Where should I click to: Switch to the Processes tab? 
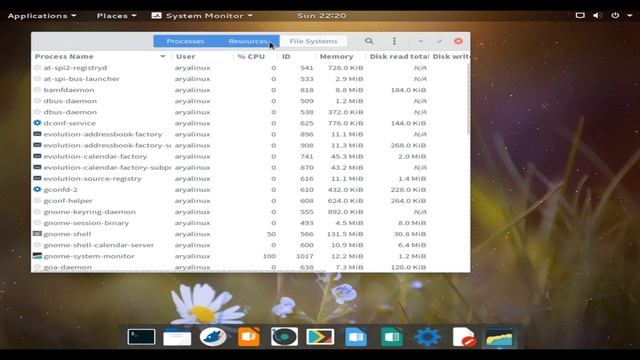point(185,41)
